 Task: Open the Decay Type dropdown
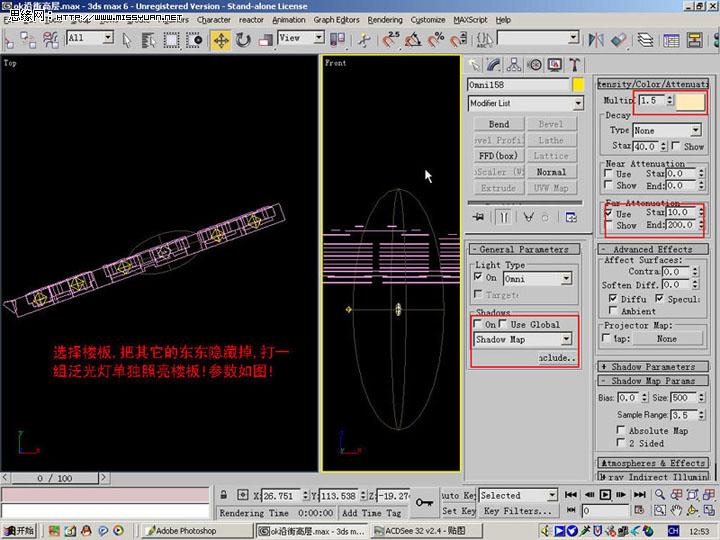pyautogui.click(x=667, y=130)
